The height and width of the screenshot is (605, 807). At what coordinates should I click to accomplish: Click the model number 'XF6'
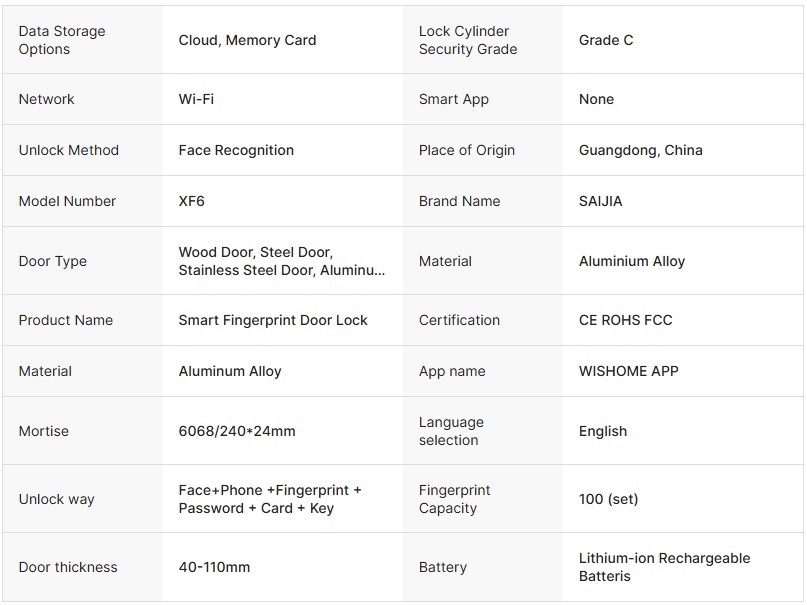coord(191,201)
